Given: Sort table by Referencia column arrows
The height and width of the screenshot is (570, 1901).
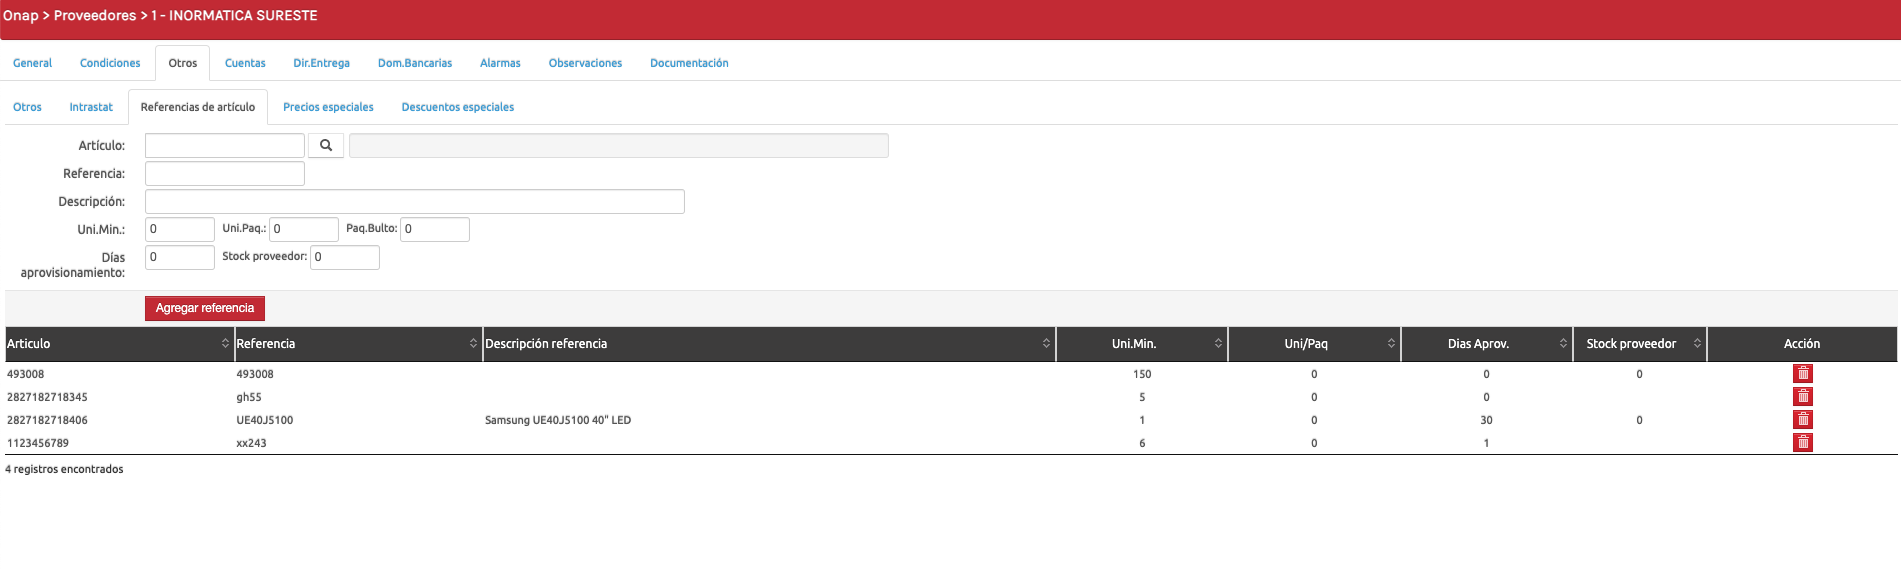Looking at the screenshot, I should coord(473,344).
